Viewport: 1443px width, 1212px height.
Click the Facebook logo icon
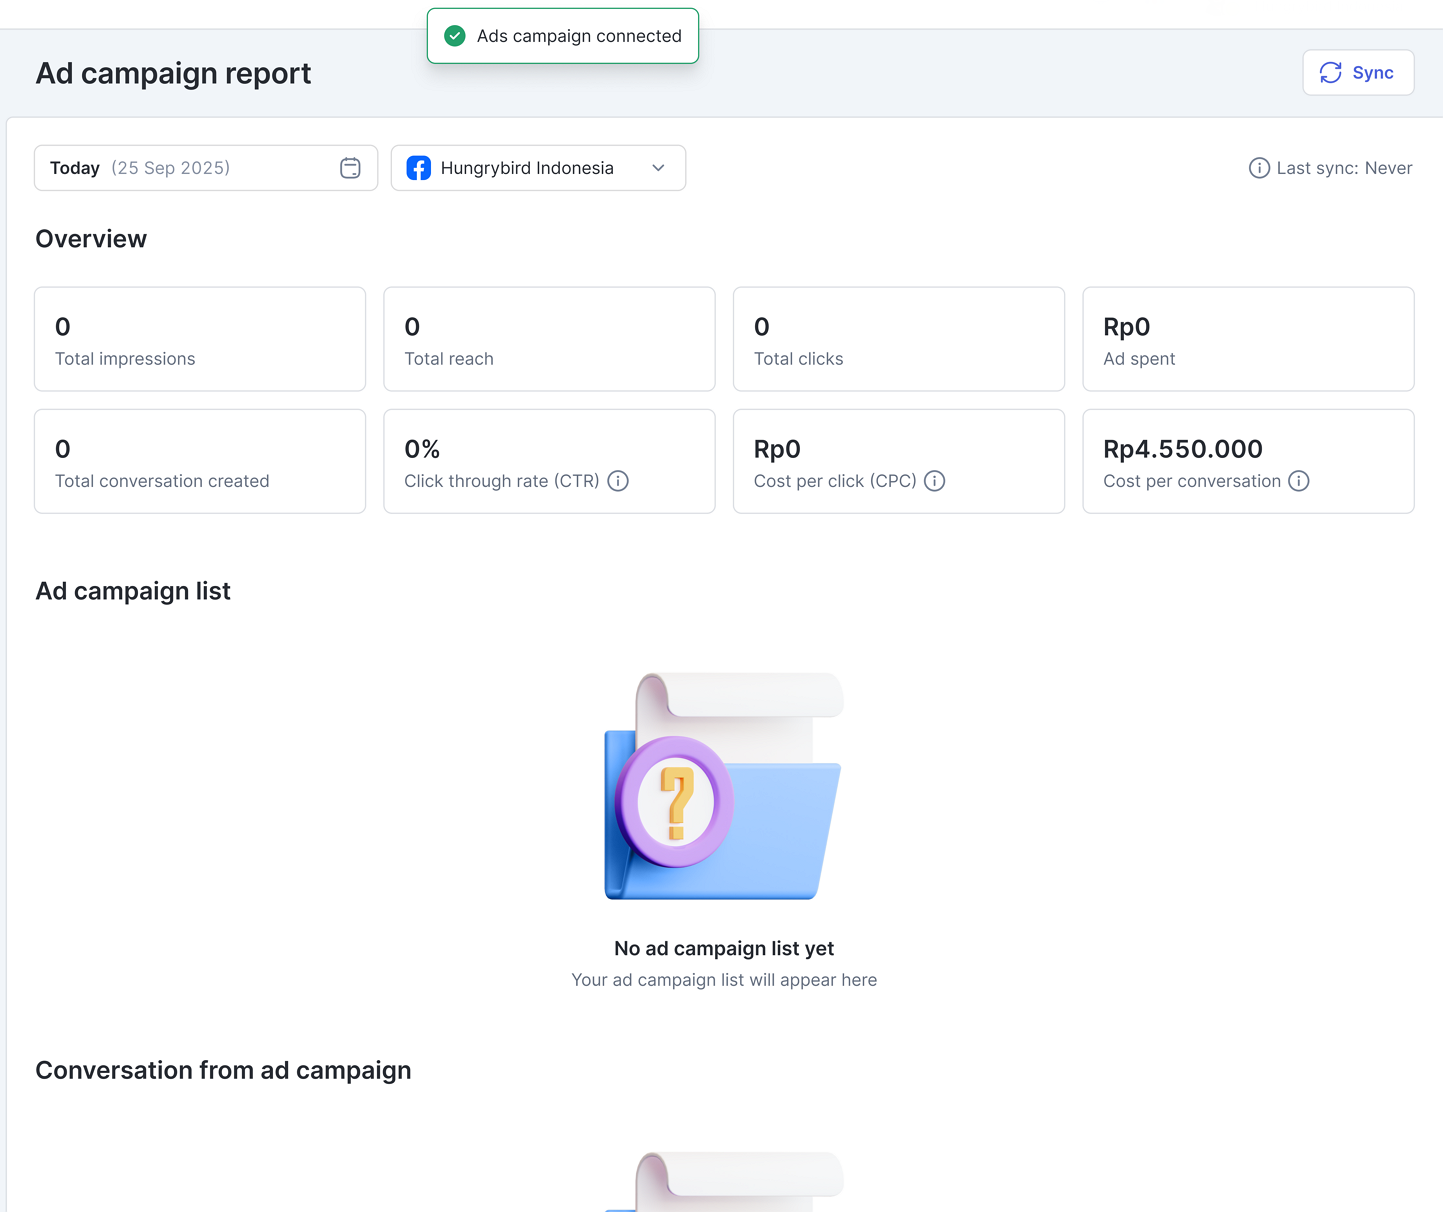point(419,168)
